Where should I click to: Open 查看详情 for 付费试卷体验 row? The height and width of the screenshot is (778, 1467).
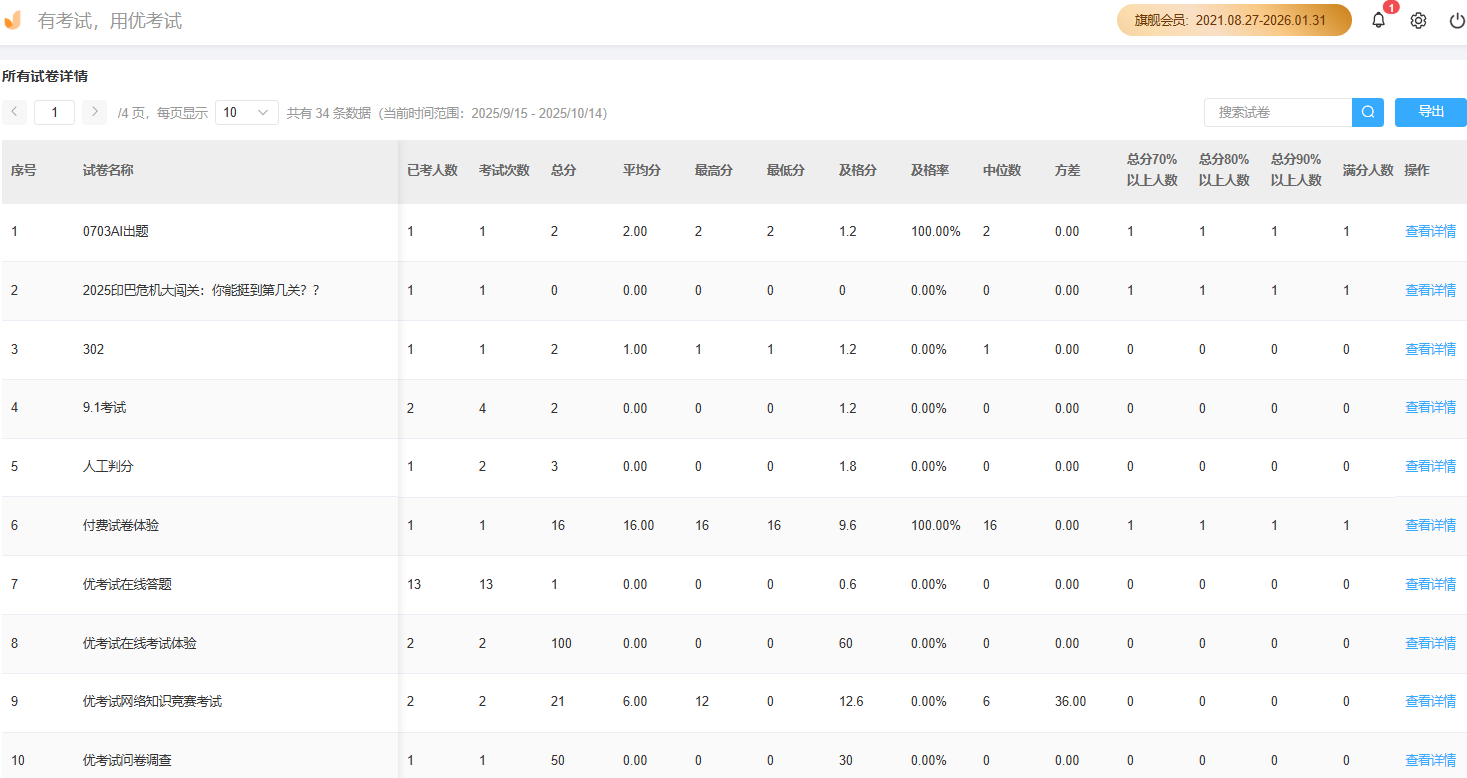[1430, 526]
